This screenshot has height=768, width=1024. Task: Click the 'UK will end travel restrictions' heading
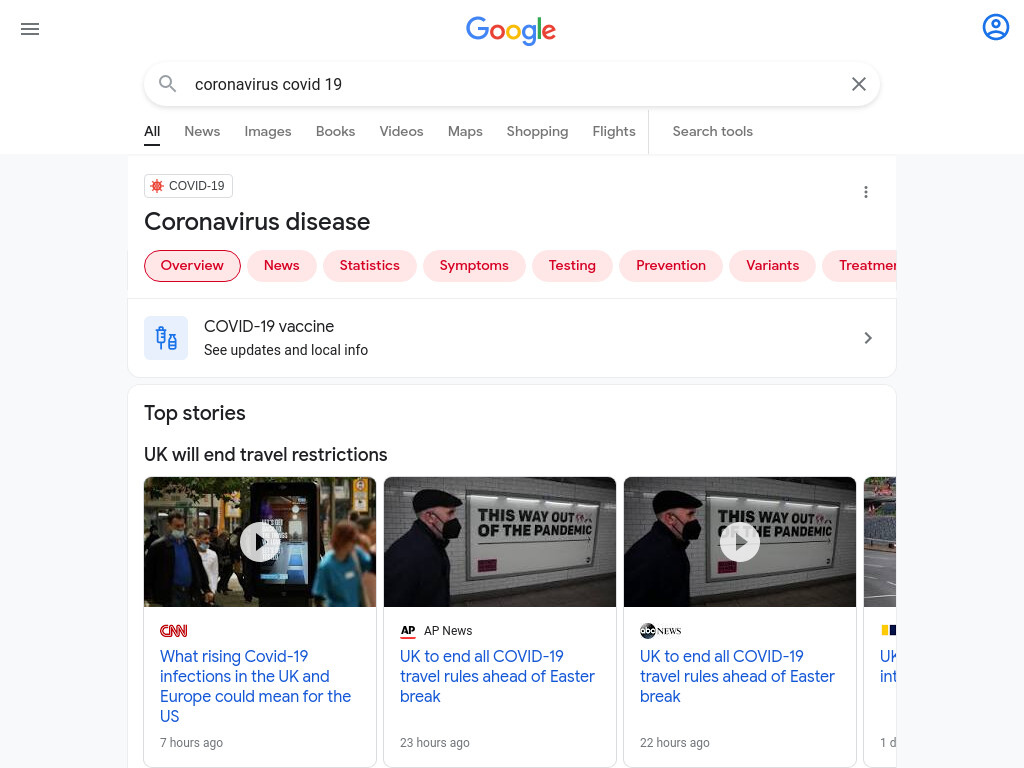266,455
